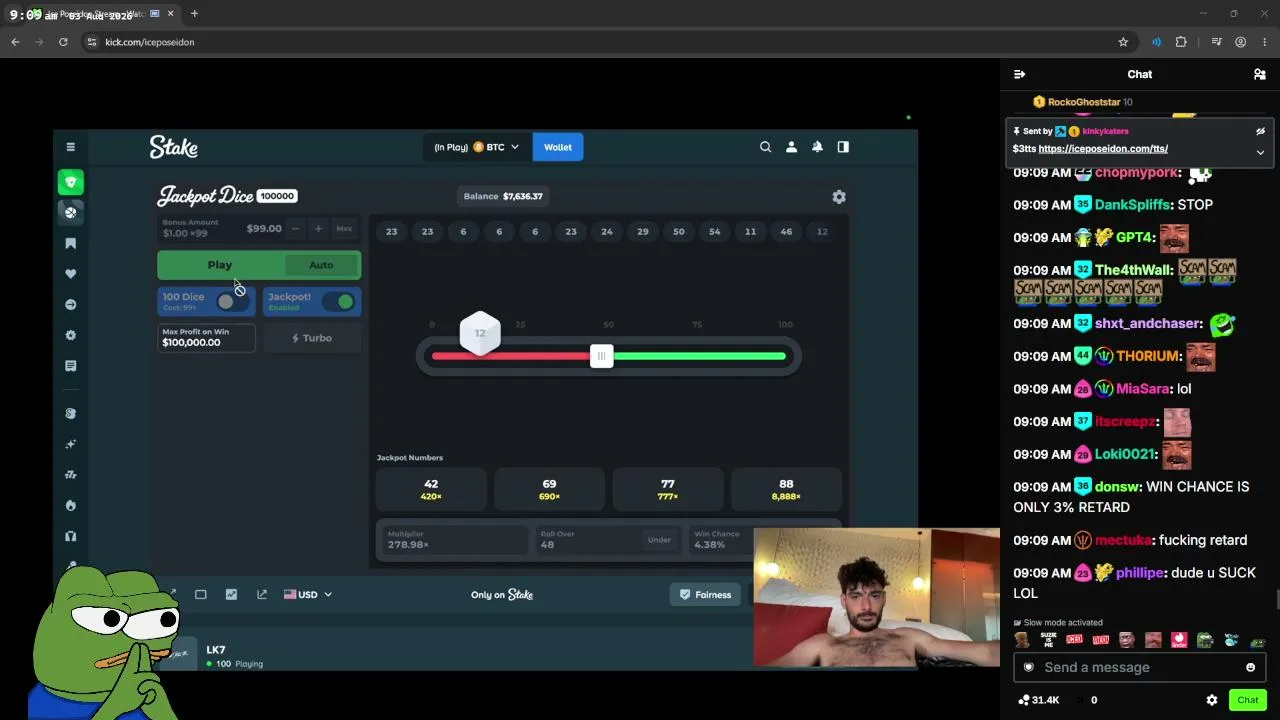Expand the pinned message chevron

pos(1260,152)
